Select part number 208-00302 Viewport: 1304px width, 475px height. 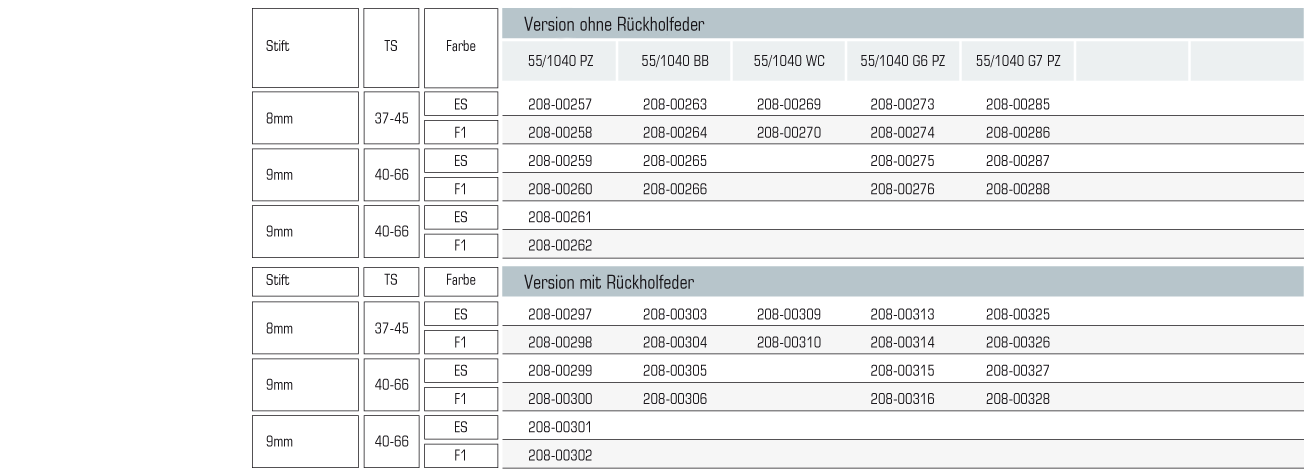[x=561, y=455]
